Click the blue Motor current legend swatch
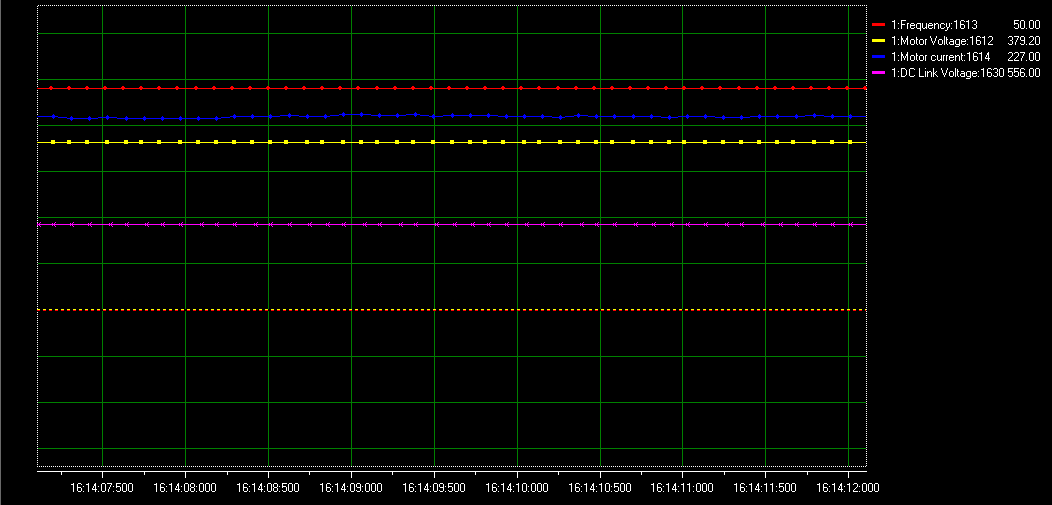 coord(879,58)
